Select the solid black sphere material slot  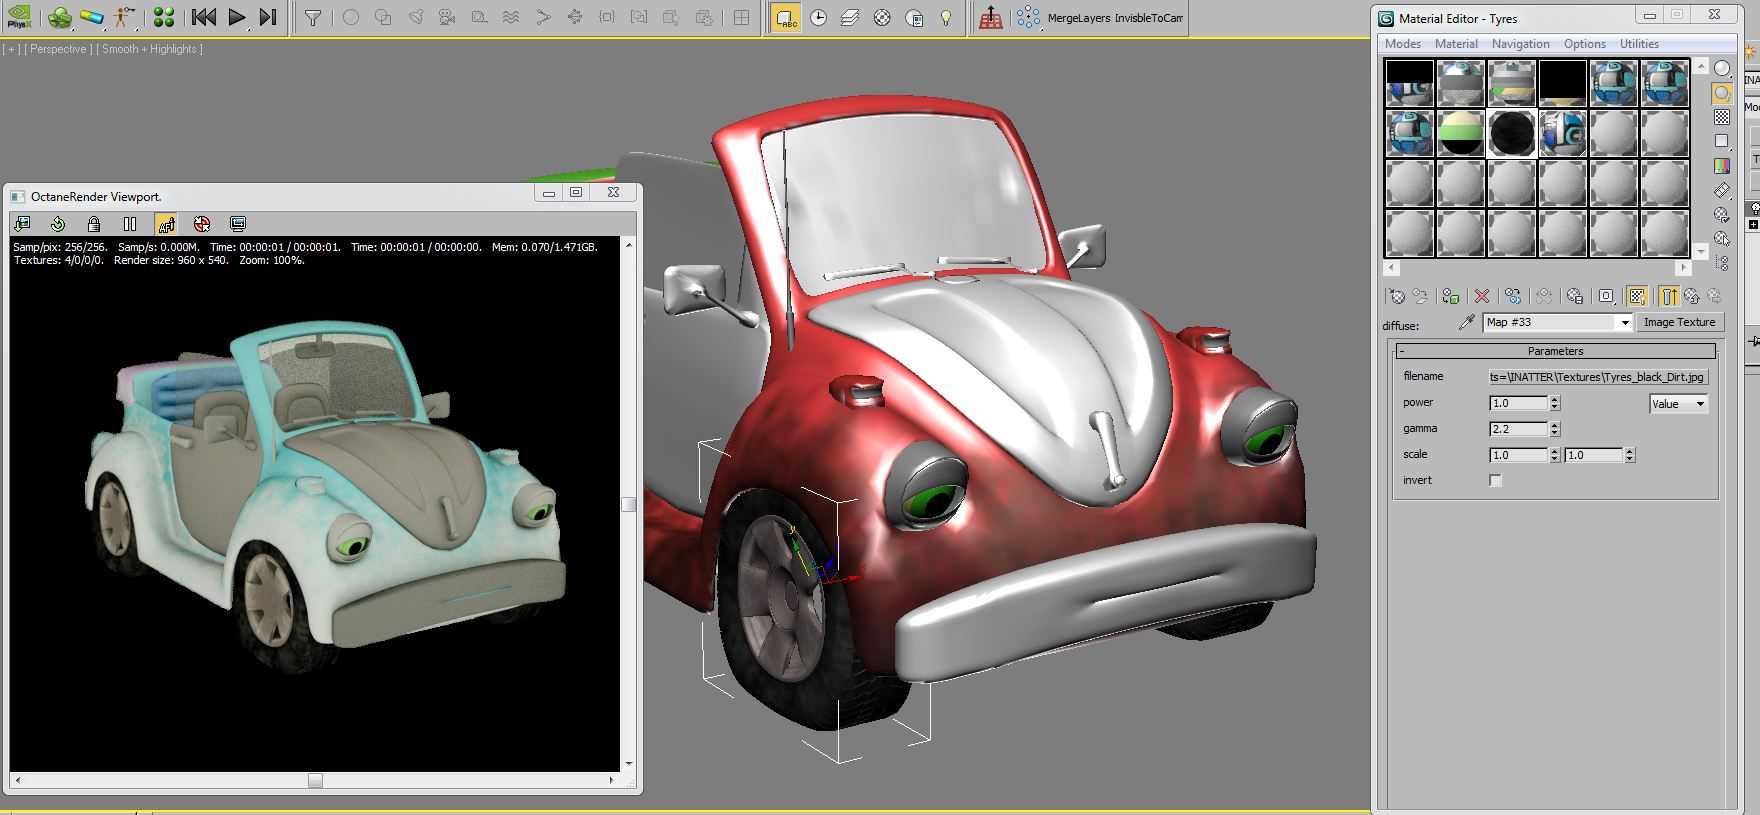tap(1511, 133)
